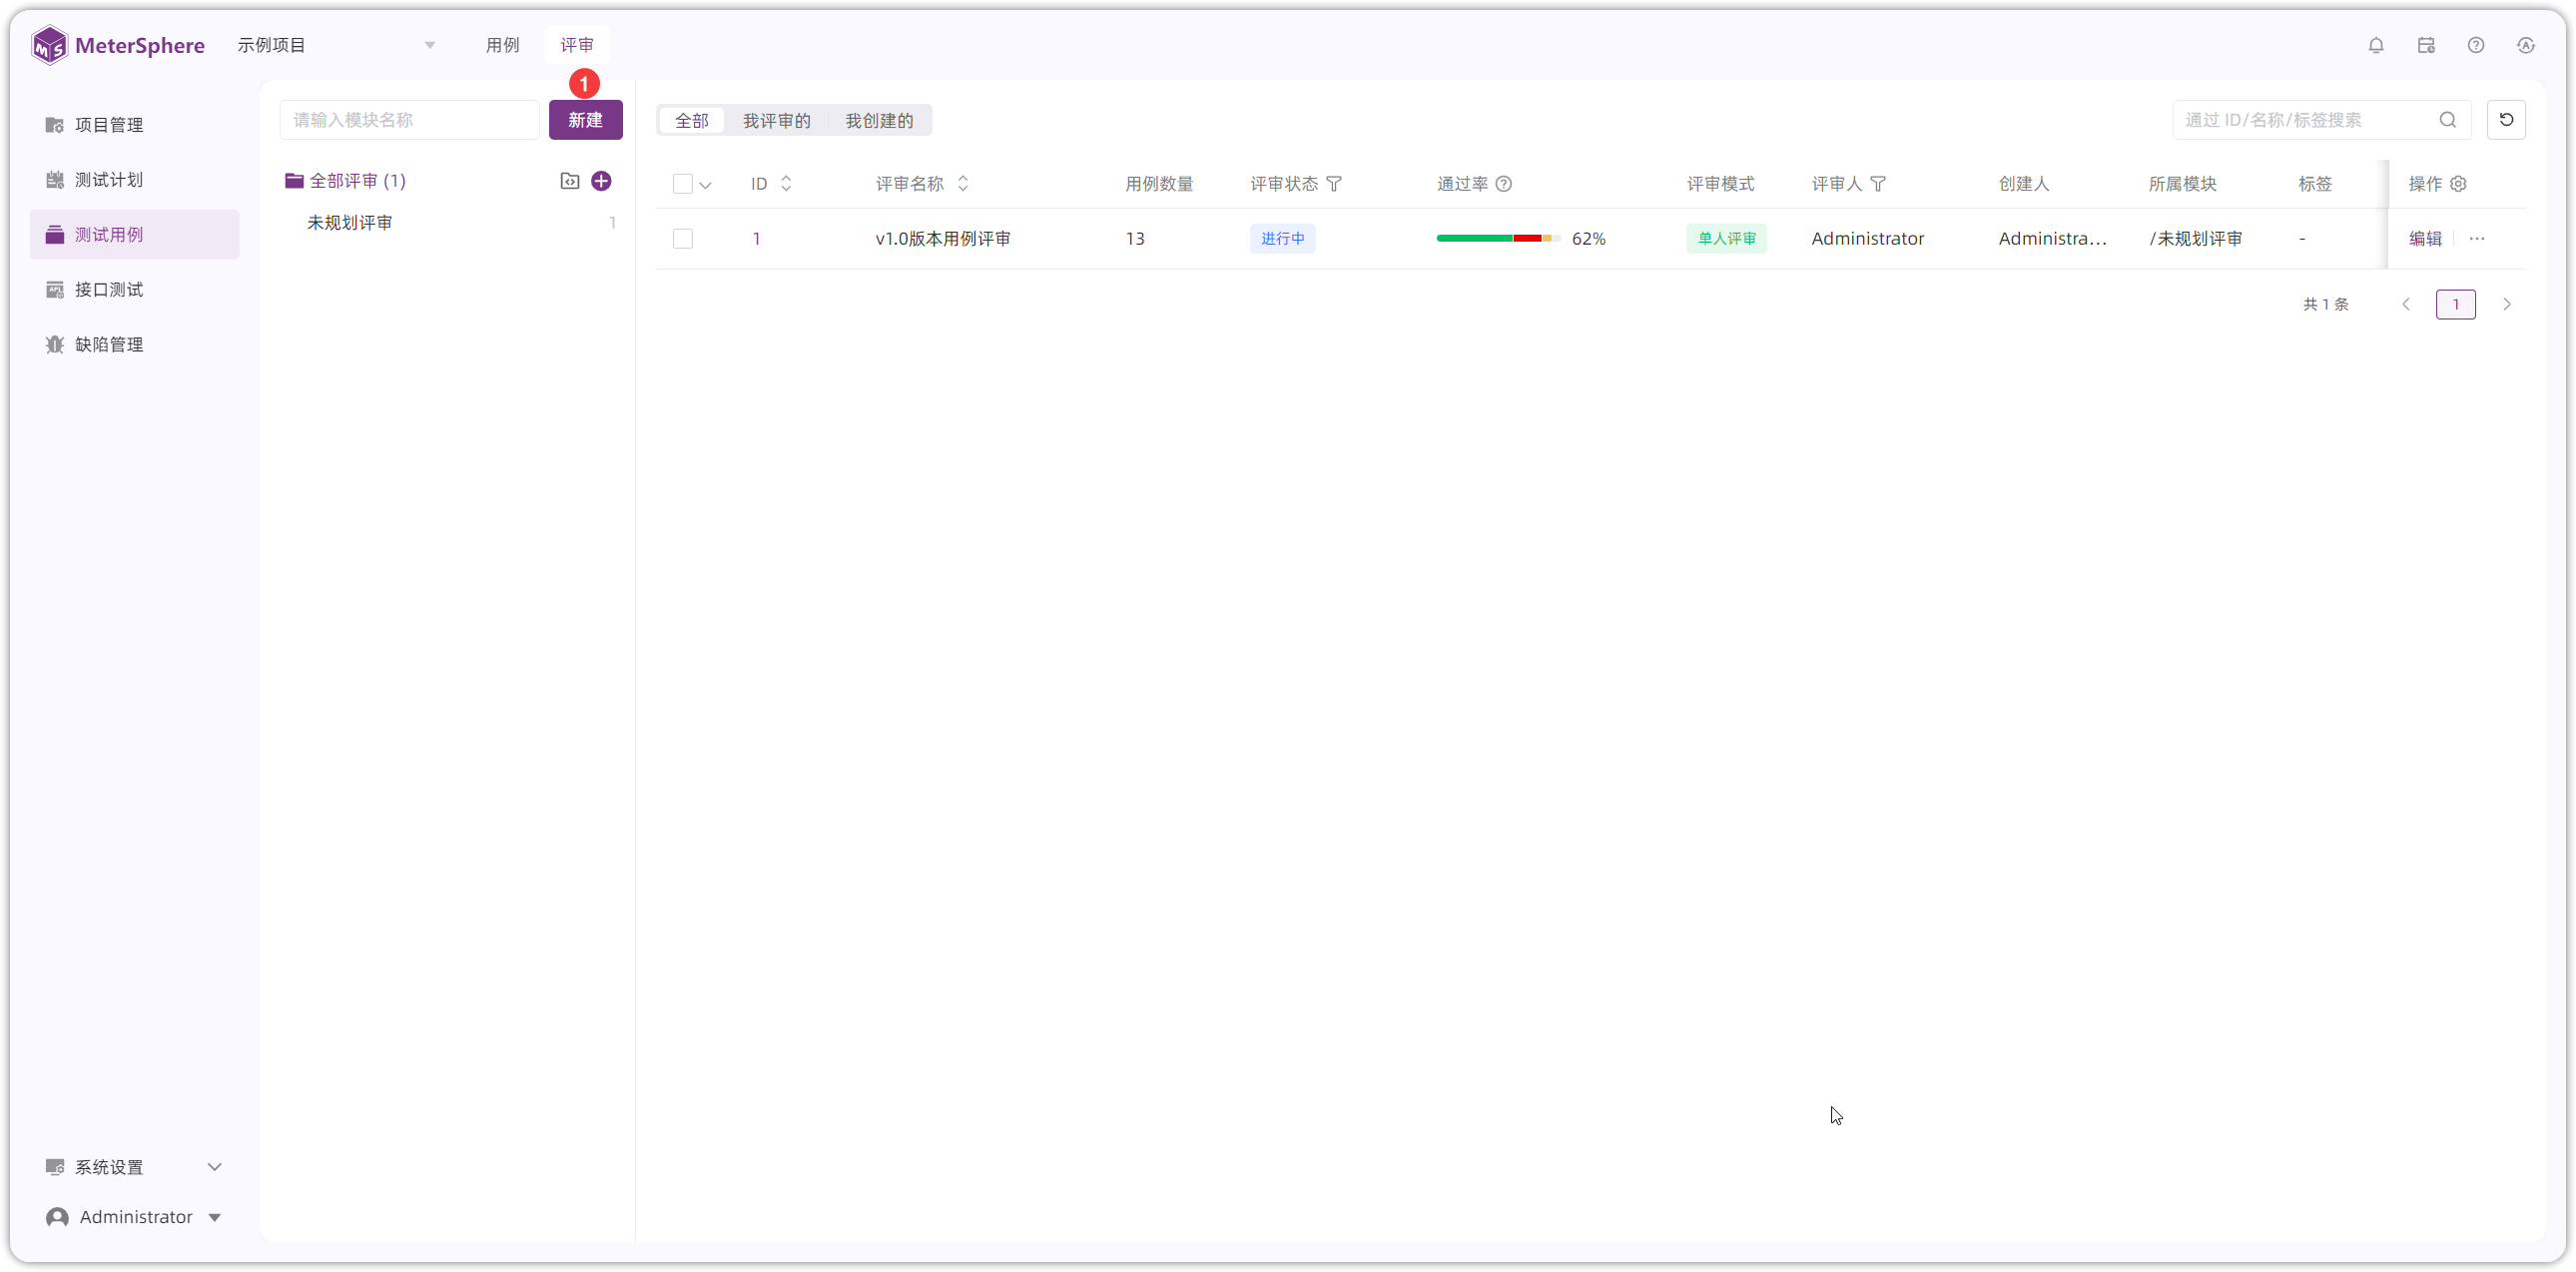Viewport: 2576px width, 1272px height.
Task: Click the expand-all folder icon beside 全部评审
Action: 570,181
